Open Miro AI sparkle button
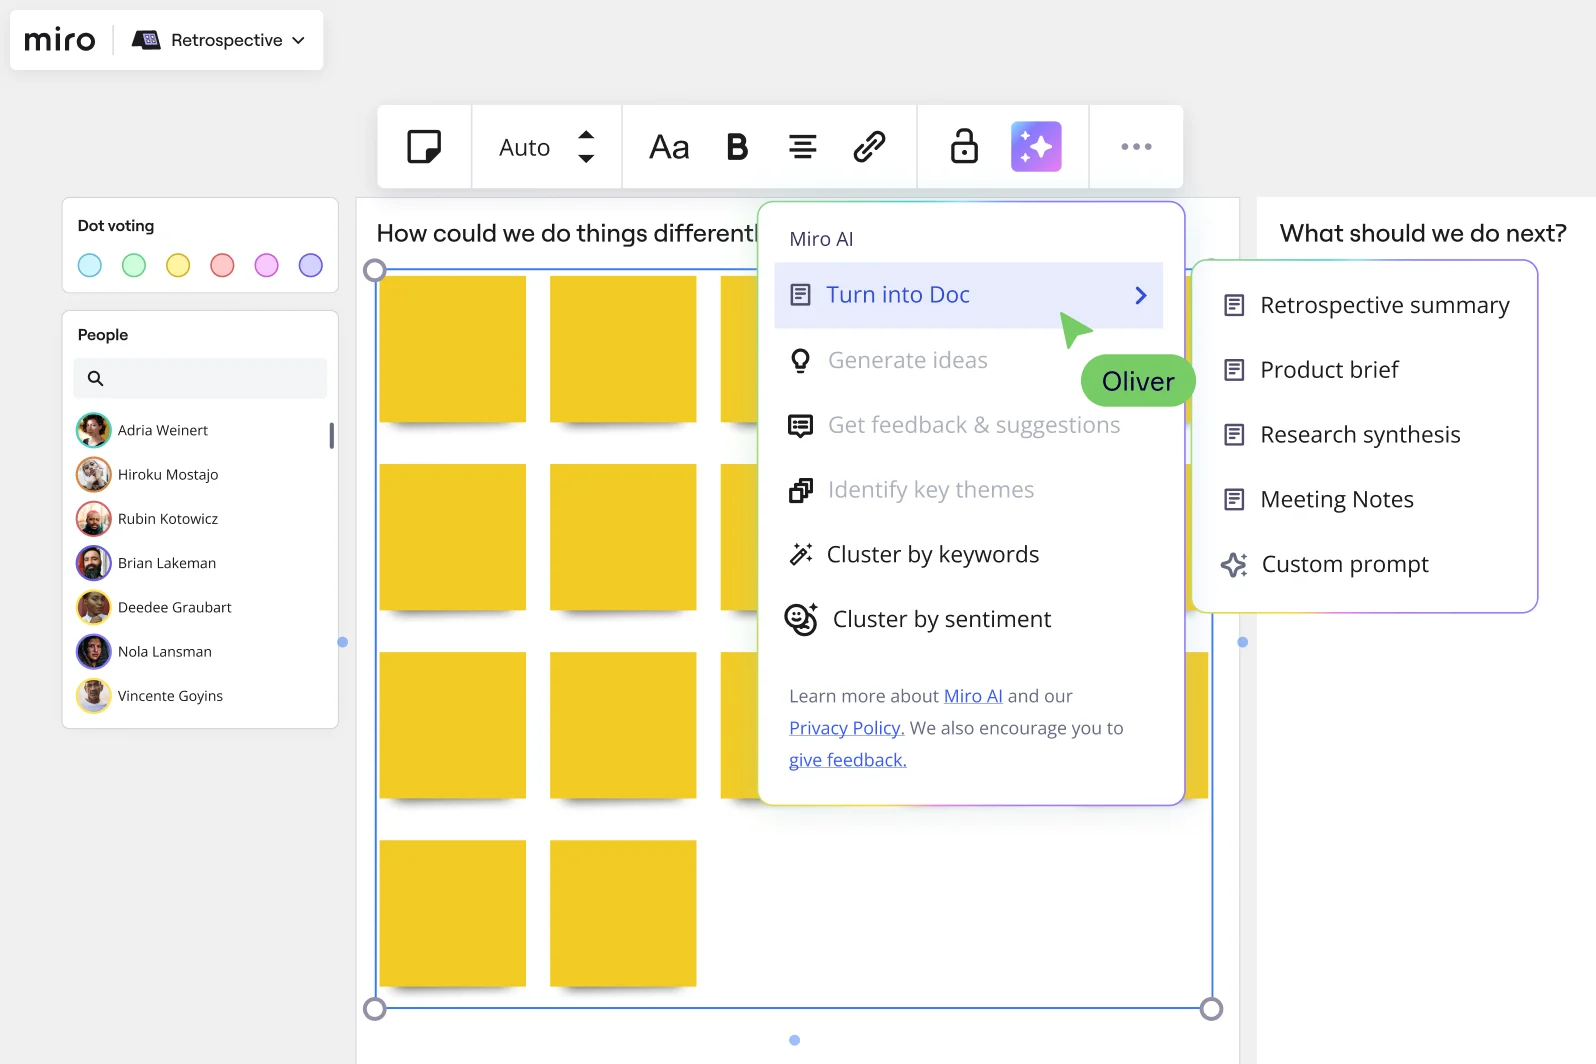Image resolution: width=1596 pixels, height=1064 pixels. 1036,147
